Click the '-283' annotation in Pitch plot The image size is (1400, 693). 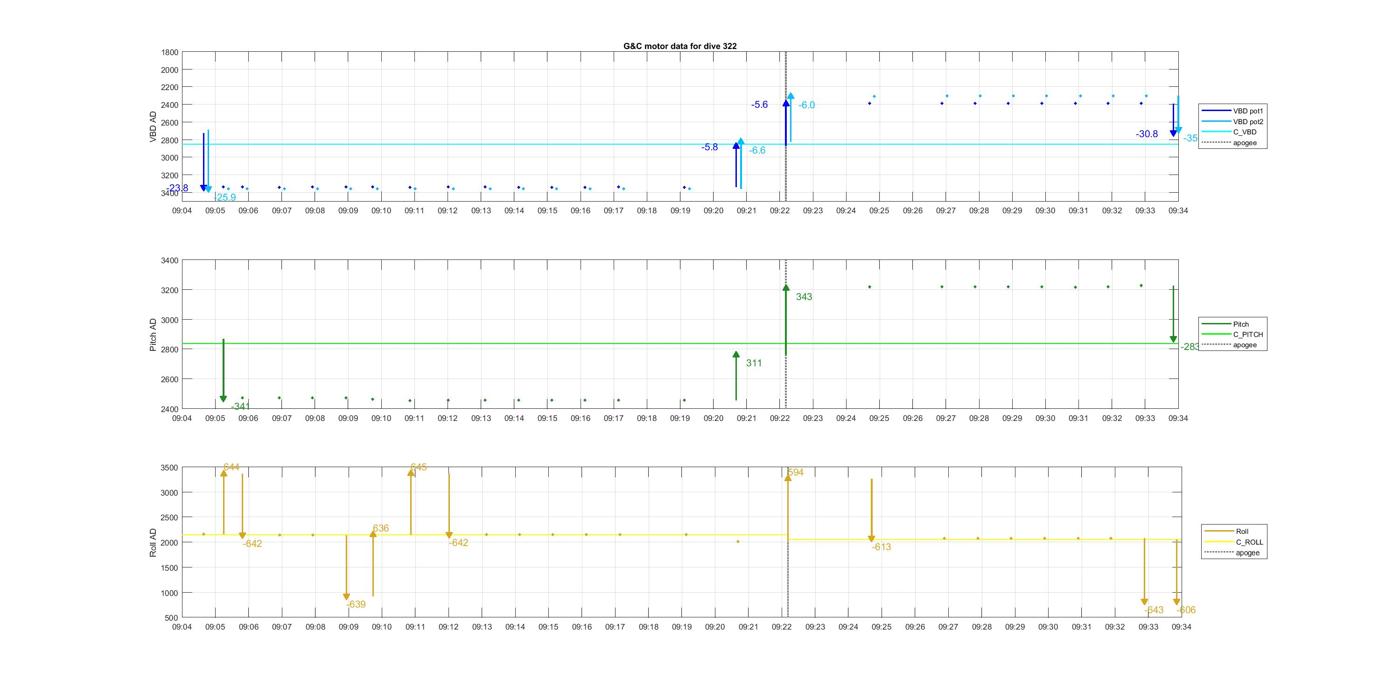(1190, 346)
